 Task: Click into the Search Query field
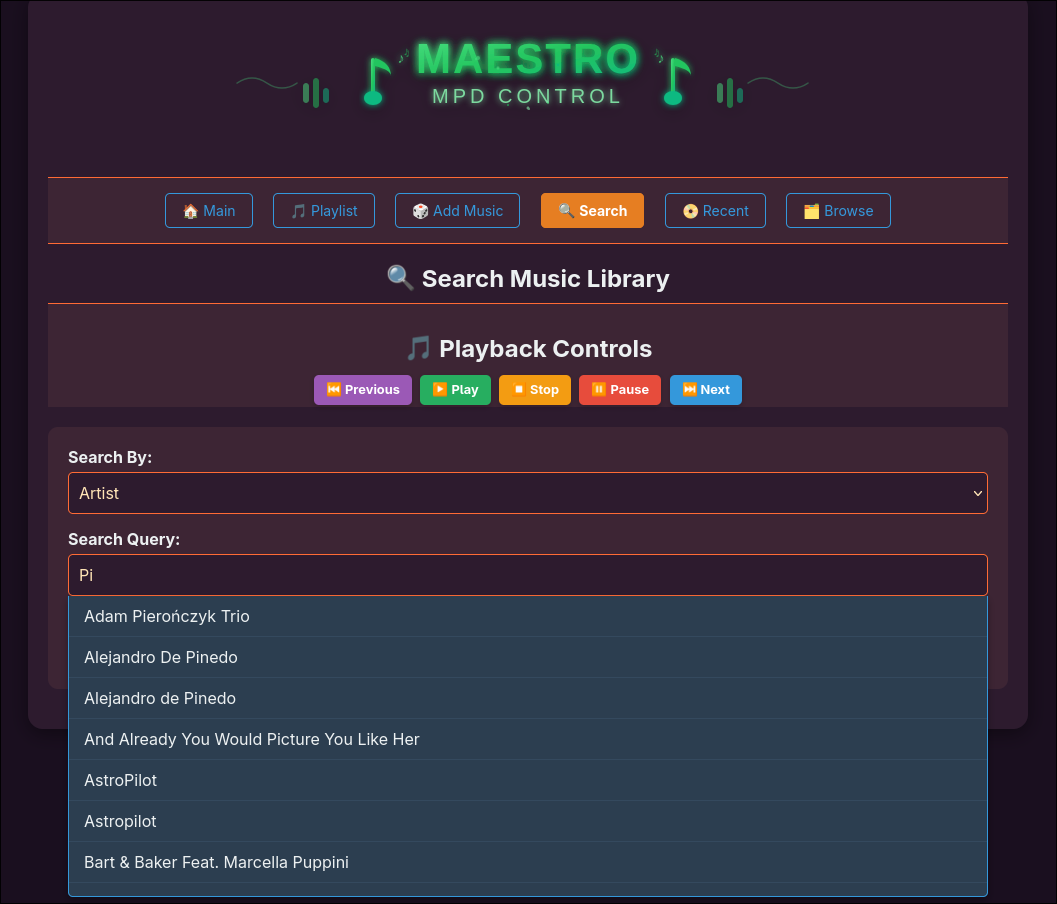[527, 575]
